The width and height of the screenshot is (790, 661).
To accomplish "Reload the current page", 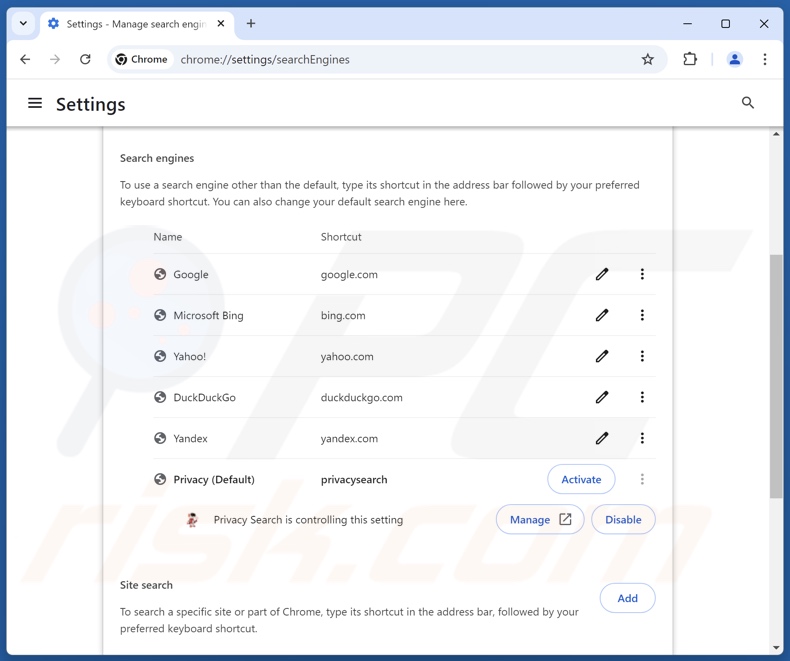I will (86, 60).
